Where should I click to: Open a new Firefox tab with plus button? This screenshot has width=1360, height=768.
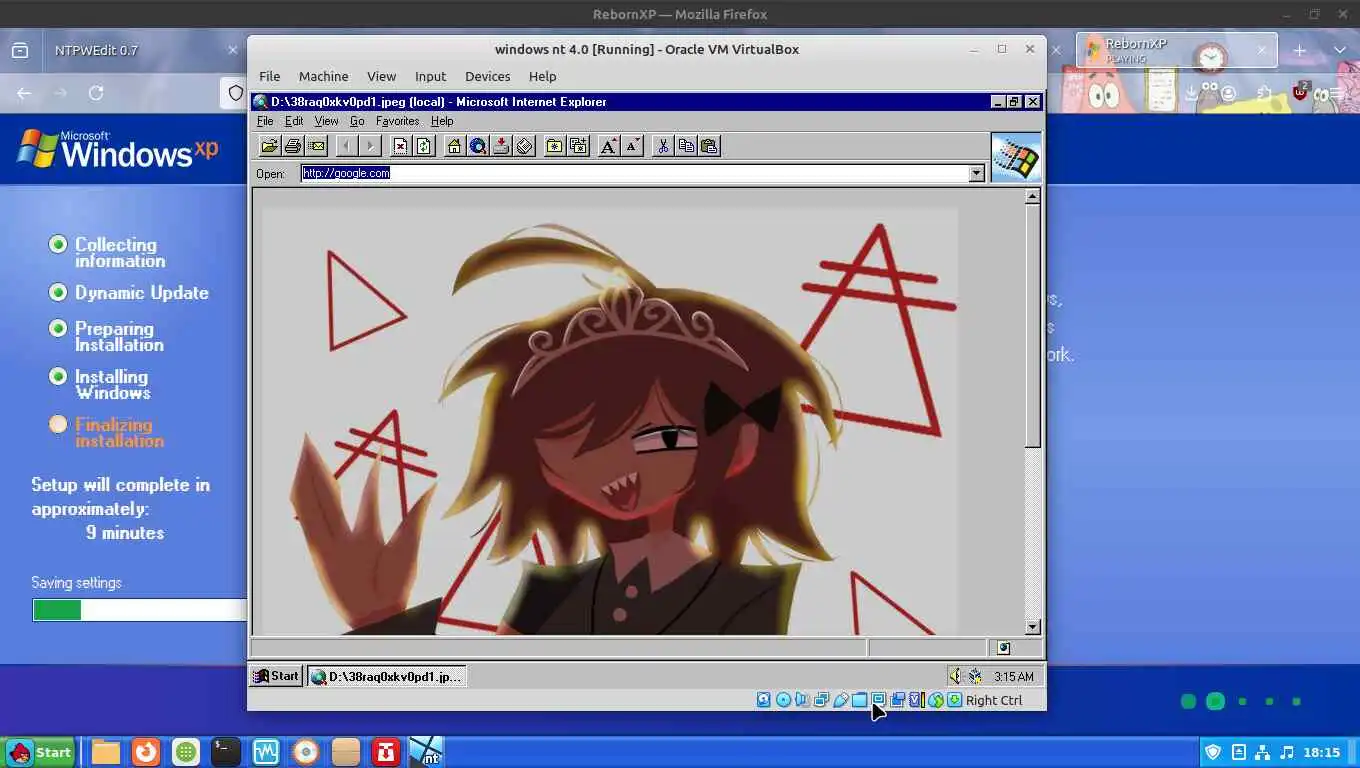tap(1299, 50)
